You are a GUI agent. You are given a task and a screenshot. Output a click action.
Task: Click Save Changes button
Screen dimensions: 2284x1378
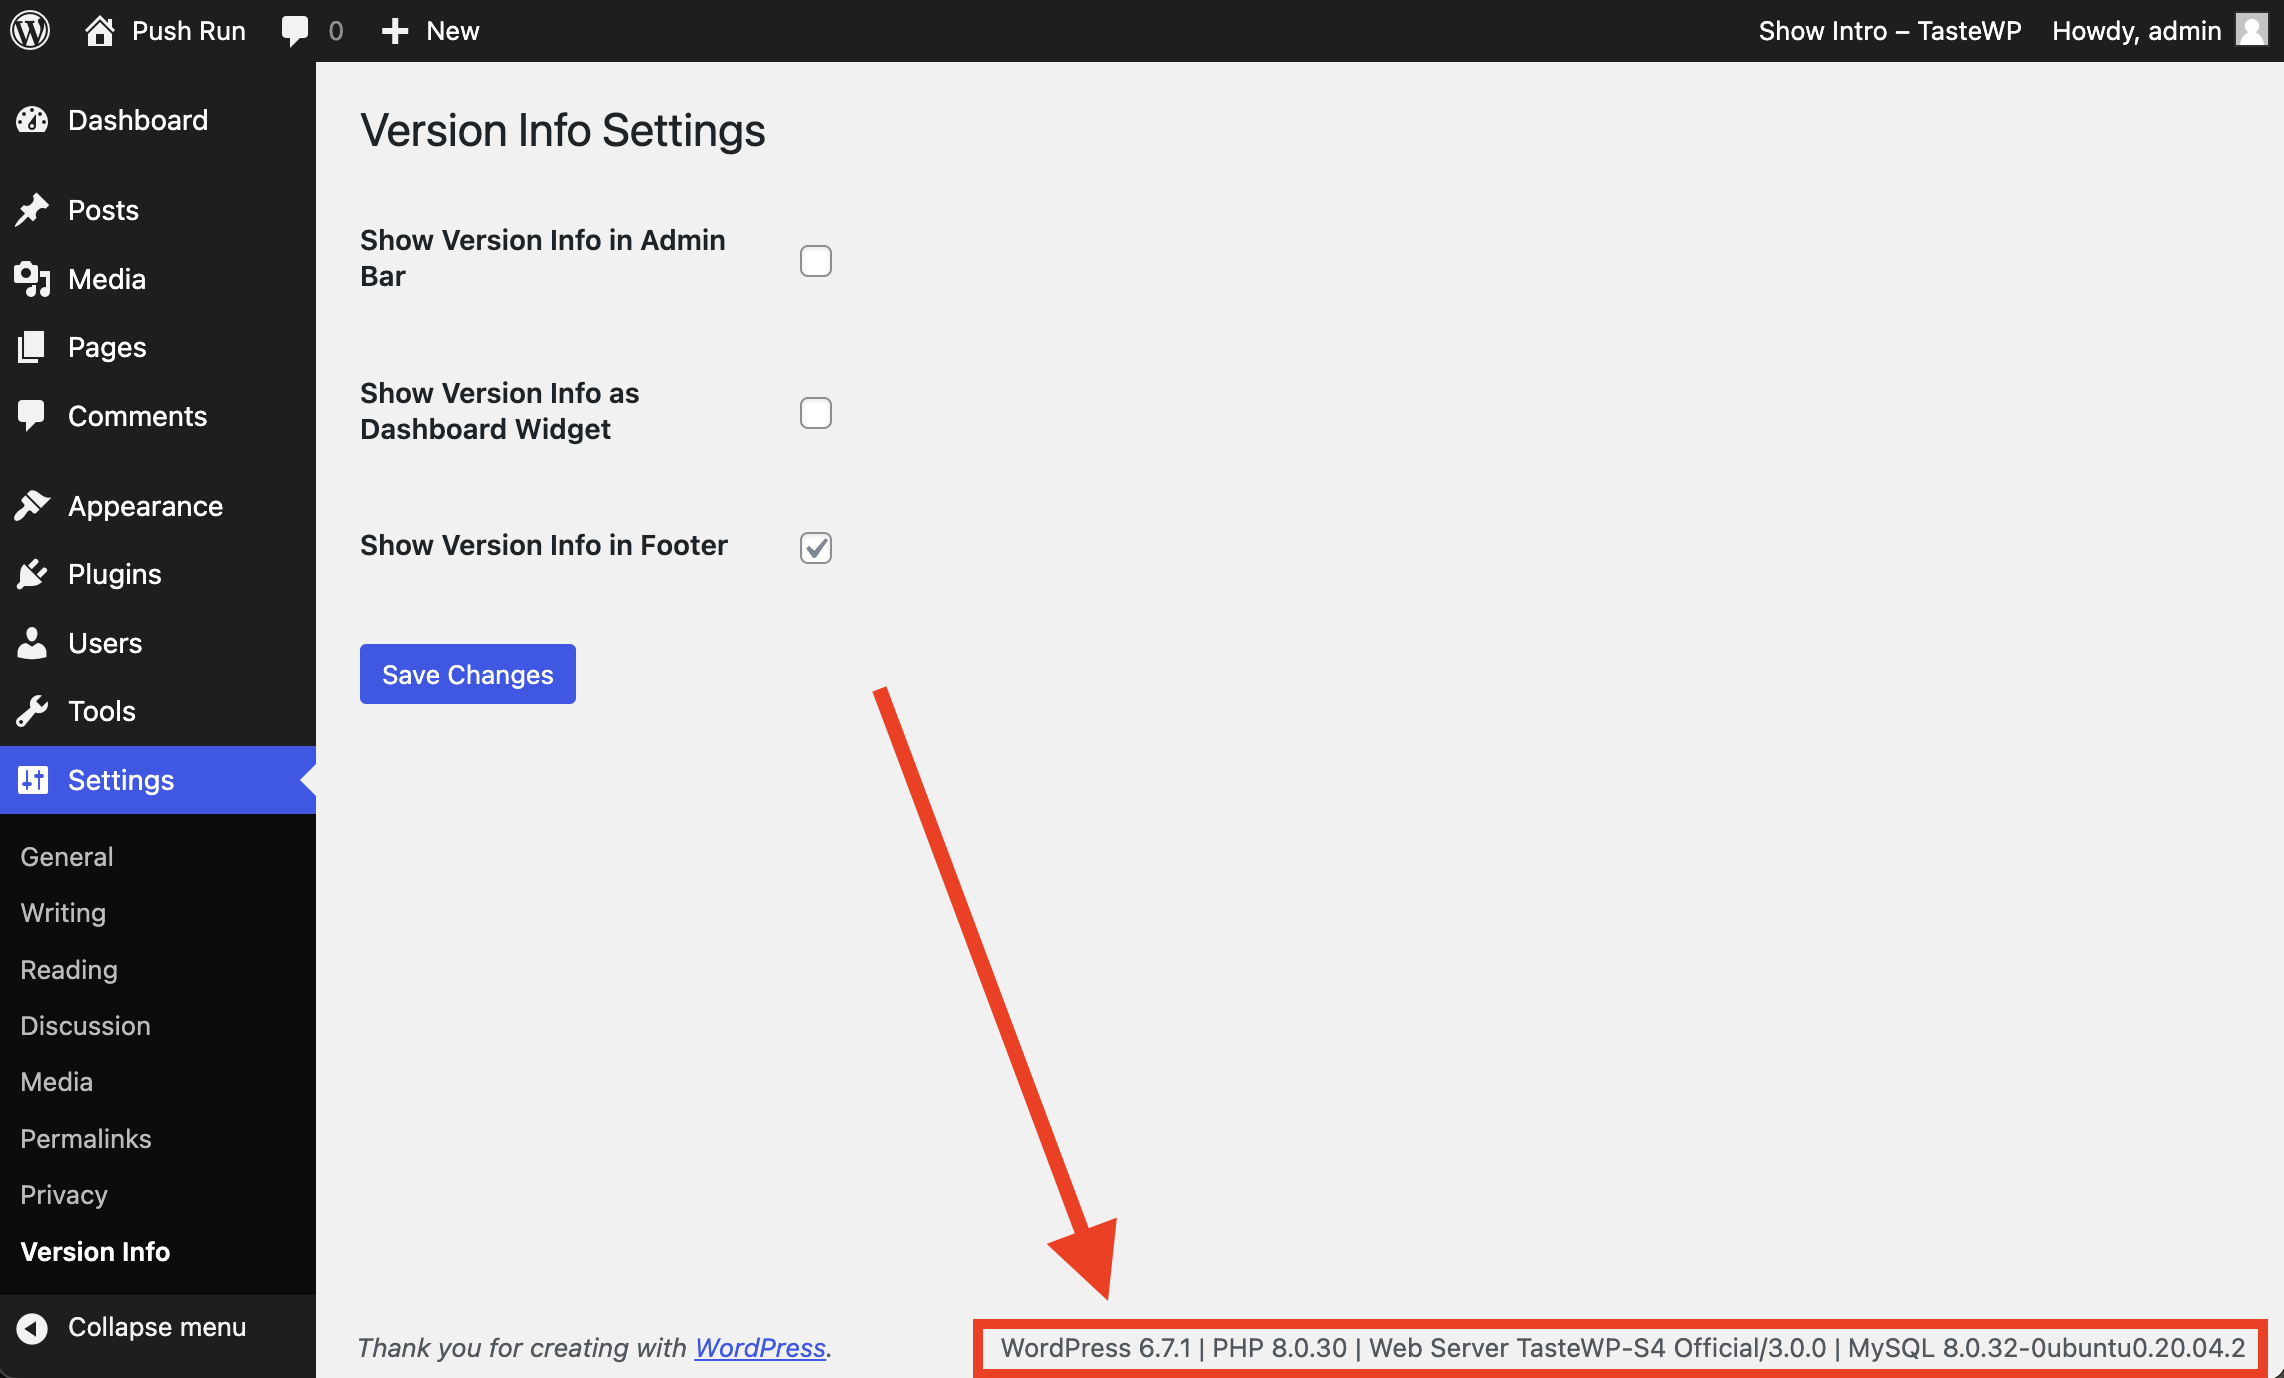tap(468, 674)
